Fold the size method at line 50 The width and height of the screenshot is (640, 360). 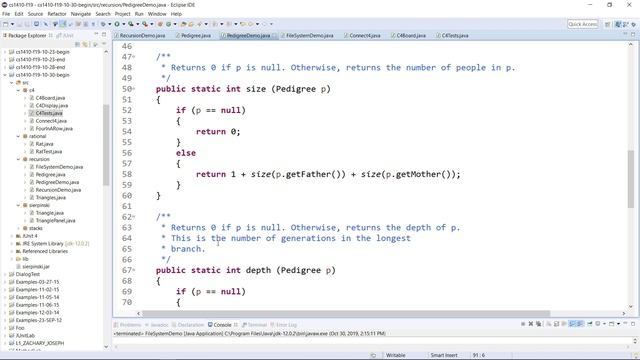coord(134,89)
